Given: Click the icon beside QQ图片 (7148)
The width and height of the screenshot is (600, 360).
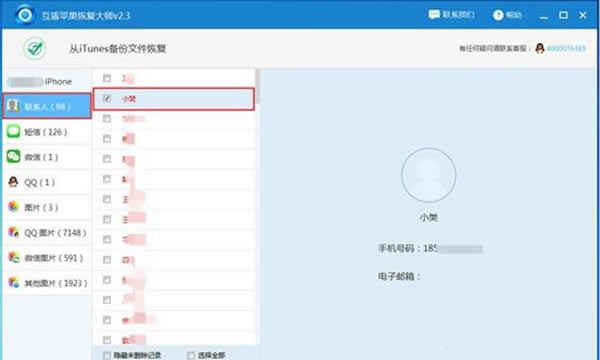Looking at the screenshot, I should pyautogui.click(x=13, y=232).
